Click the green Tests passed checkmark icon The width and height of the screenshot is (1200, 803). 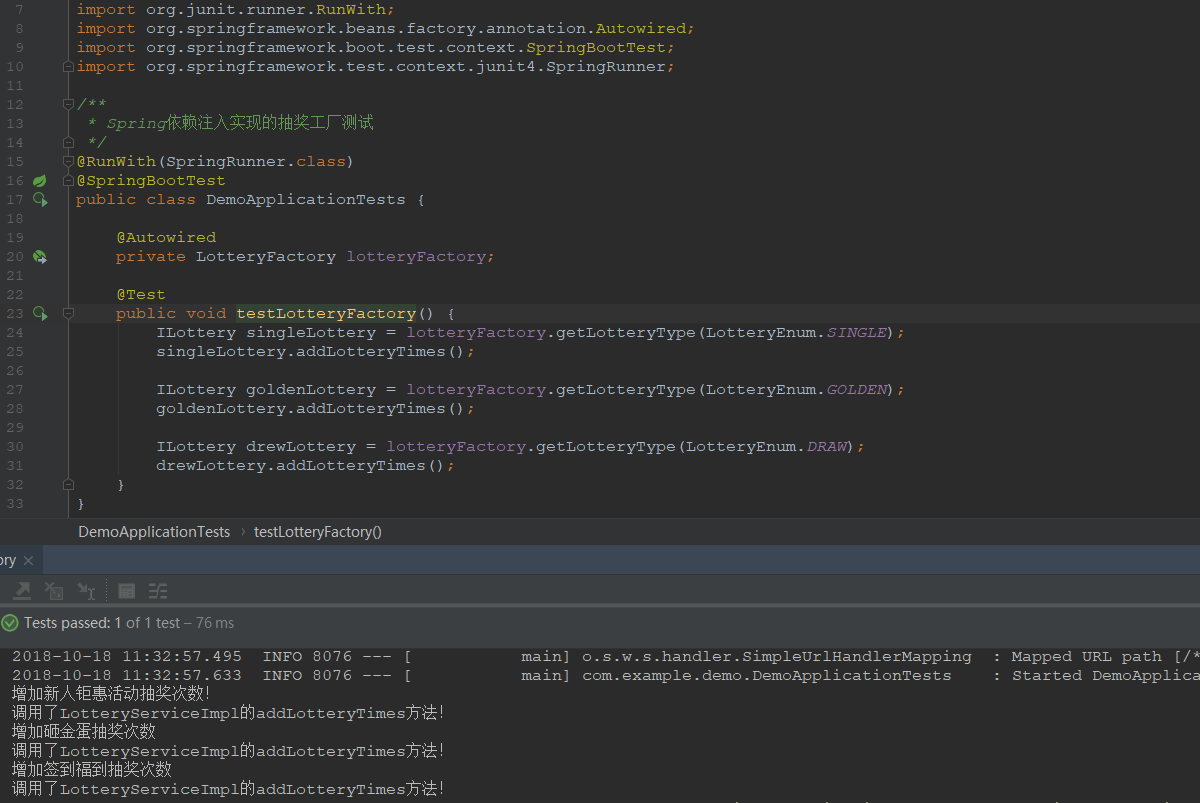[10, 623]
